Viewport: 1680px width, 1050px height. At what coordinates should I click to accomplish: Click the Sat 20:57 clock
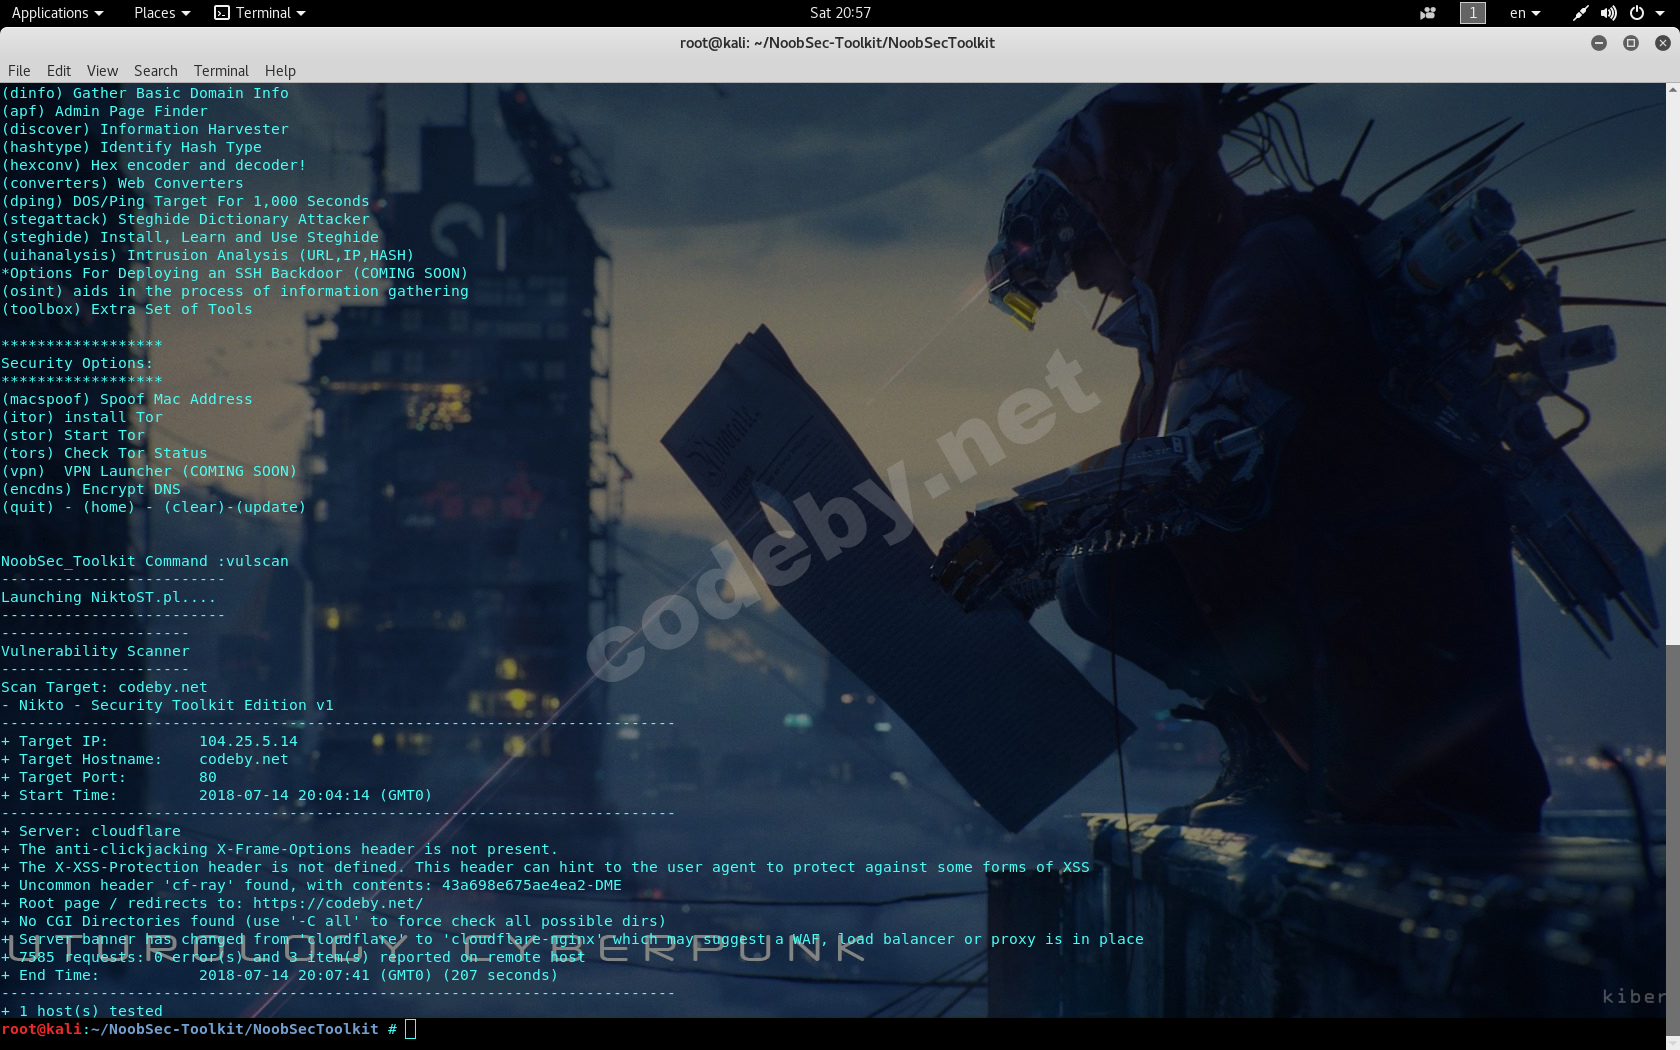pos(840,13)
